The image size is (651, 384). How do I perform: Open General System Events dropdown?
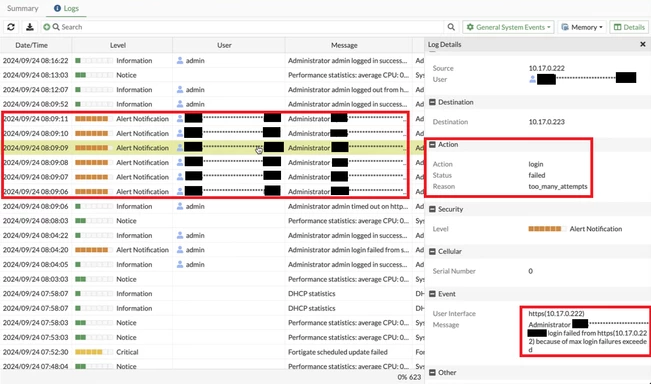(509, 27)
